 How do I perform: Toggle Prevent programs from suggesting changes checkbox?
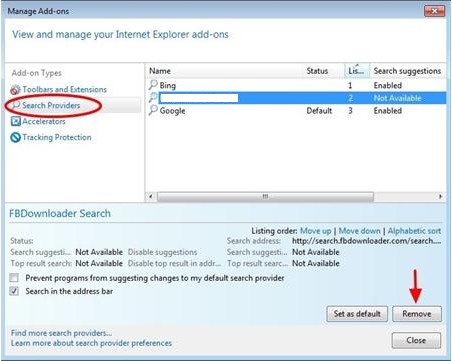14,278
